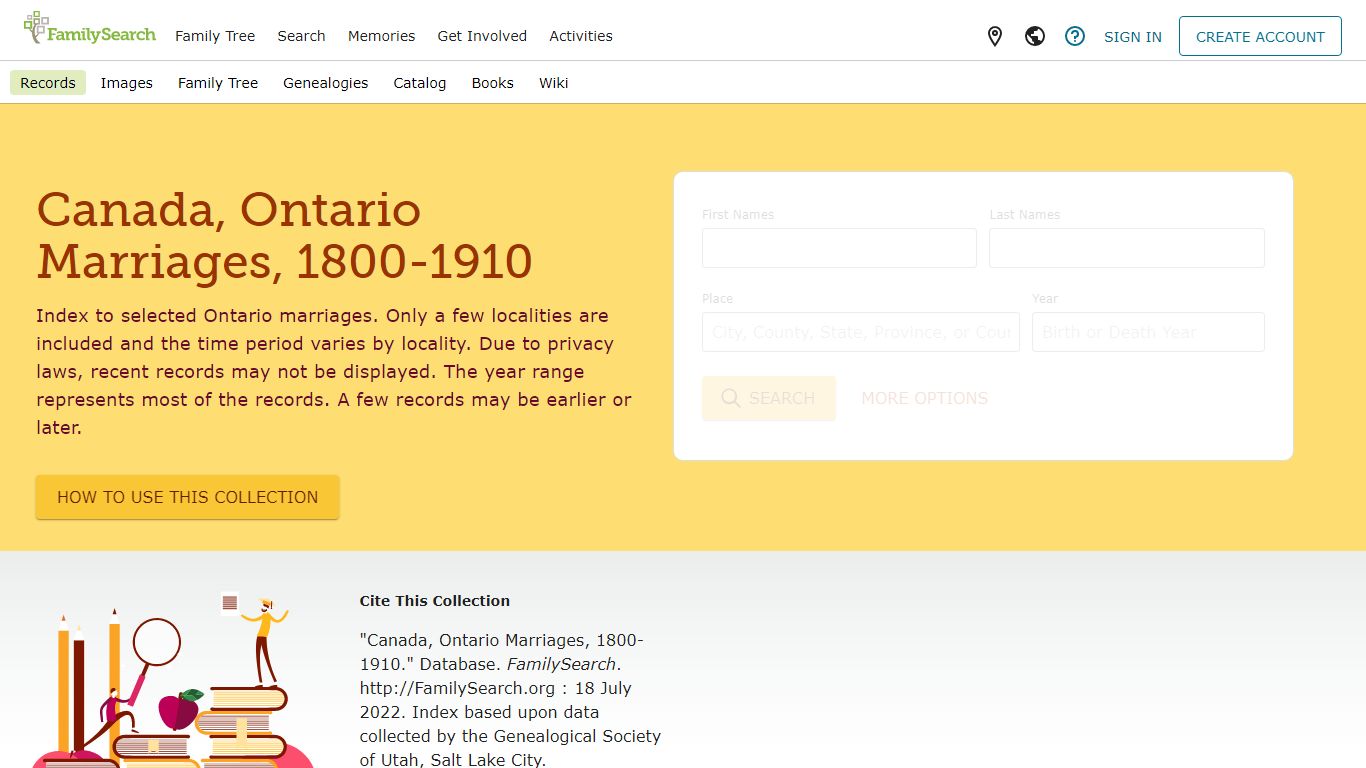Select the Records tab
Image resolution: width=1366 pixels, height=768 pixels.
pos(48,83)
